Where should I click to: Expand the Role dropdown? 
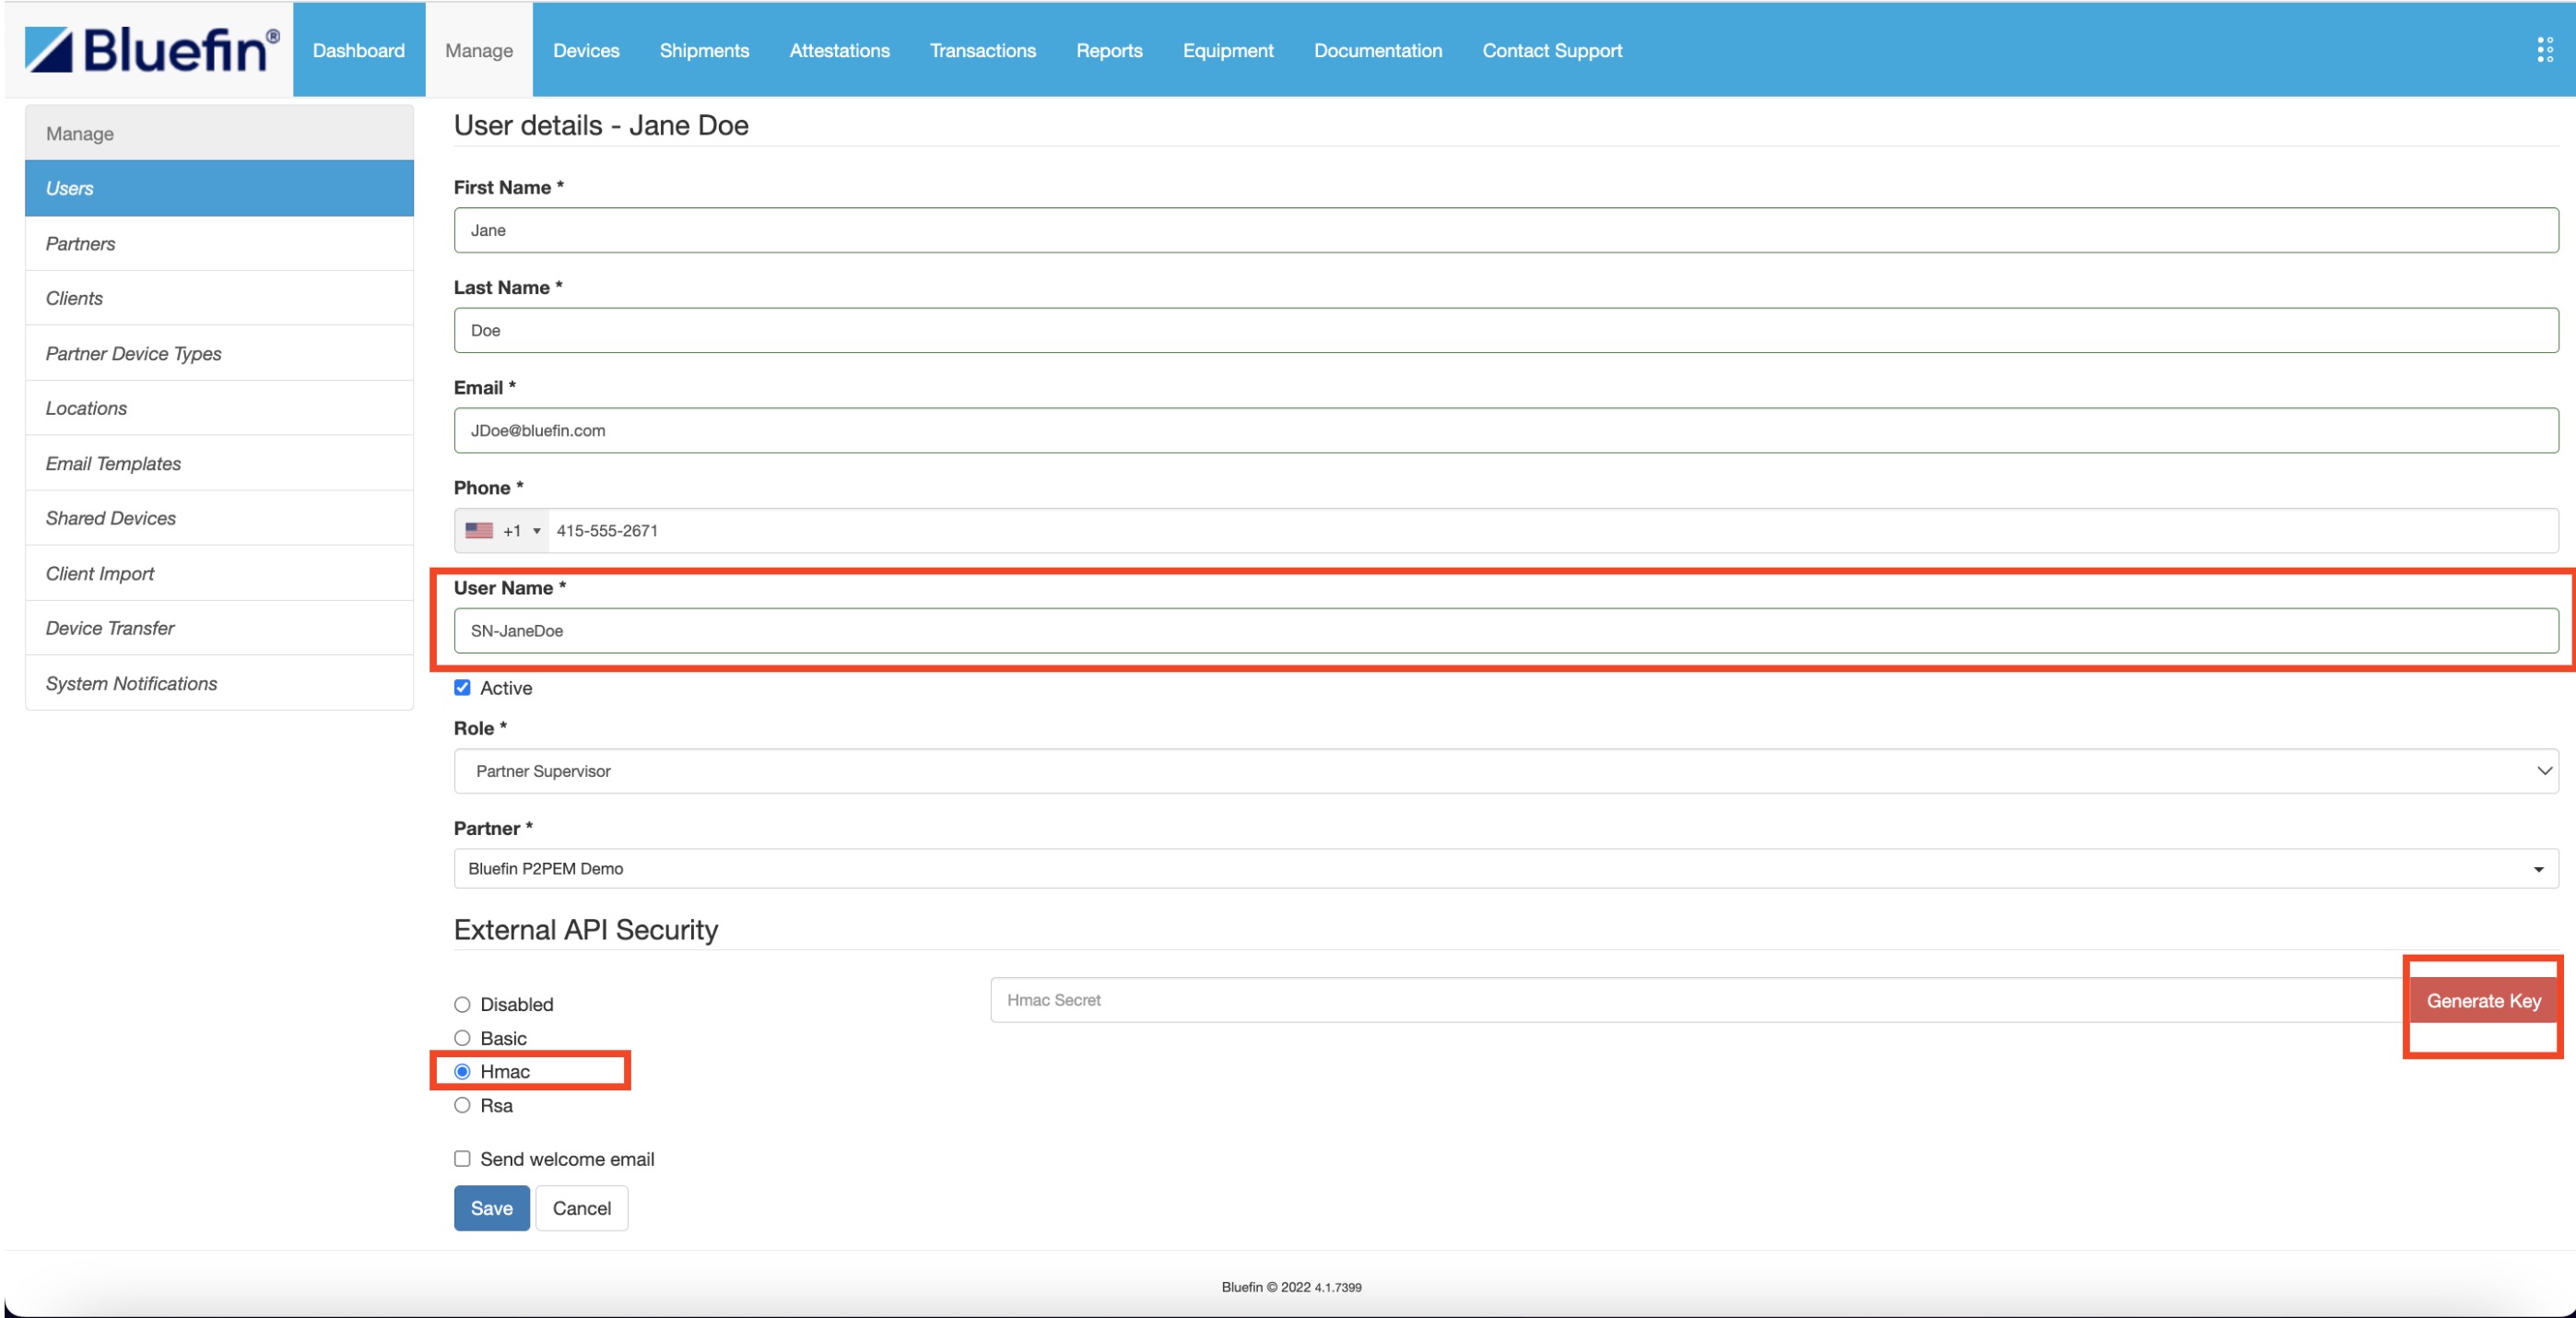click(x=1505, y=771)
